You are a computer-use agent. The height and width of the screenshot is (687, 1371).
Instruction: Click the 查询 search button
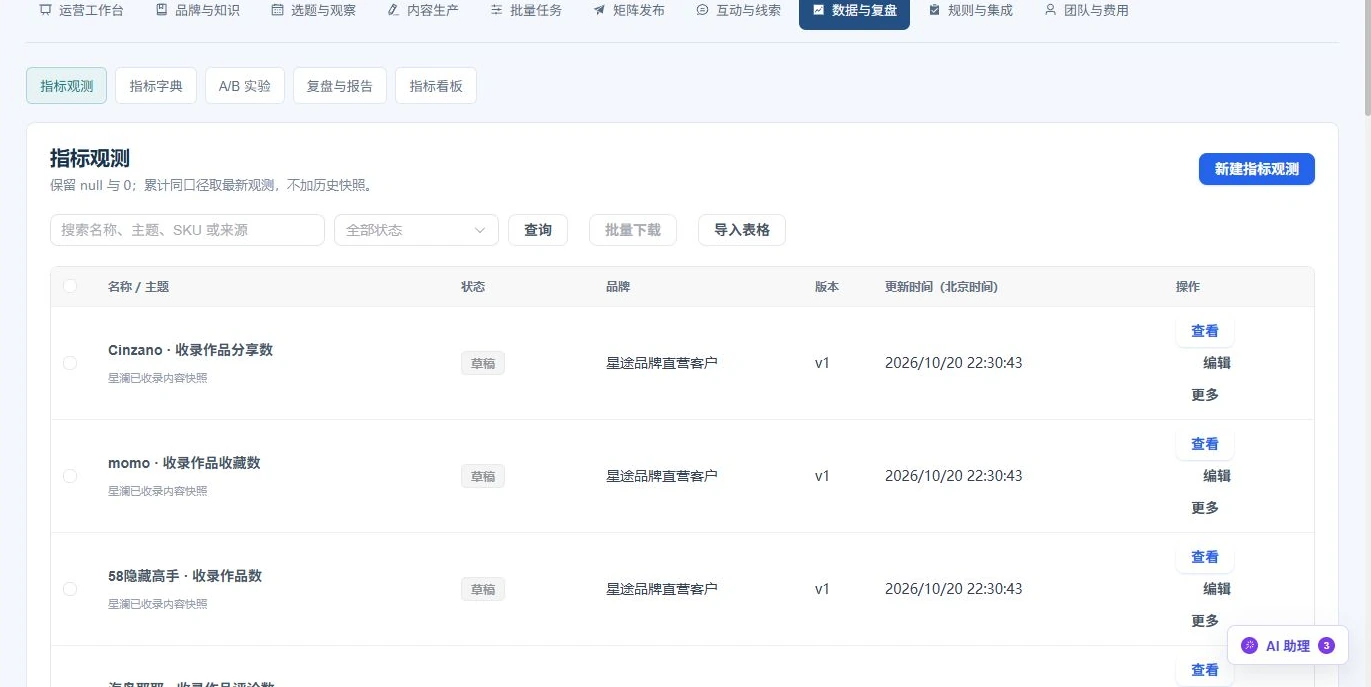click(x=538, y=230)
